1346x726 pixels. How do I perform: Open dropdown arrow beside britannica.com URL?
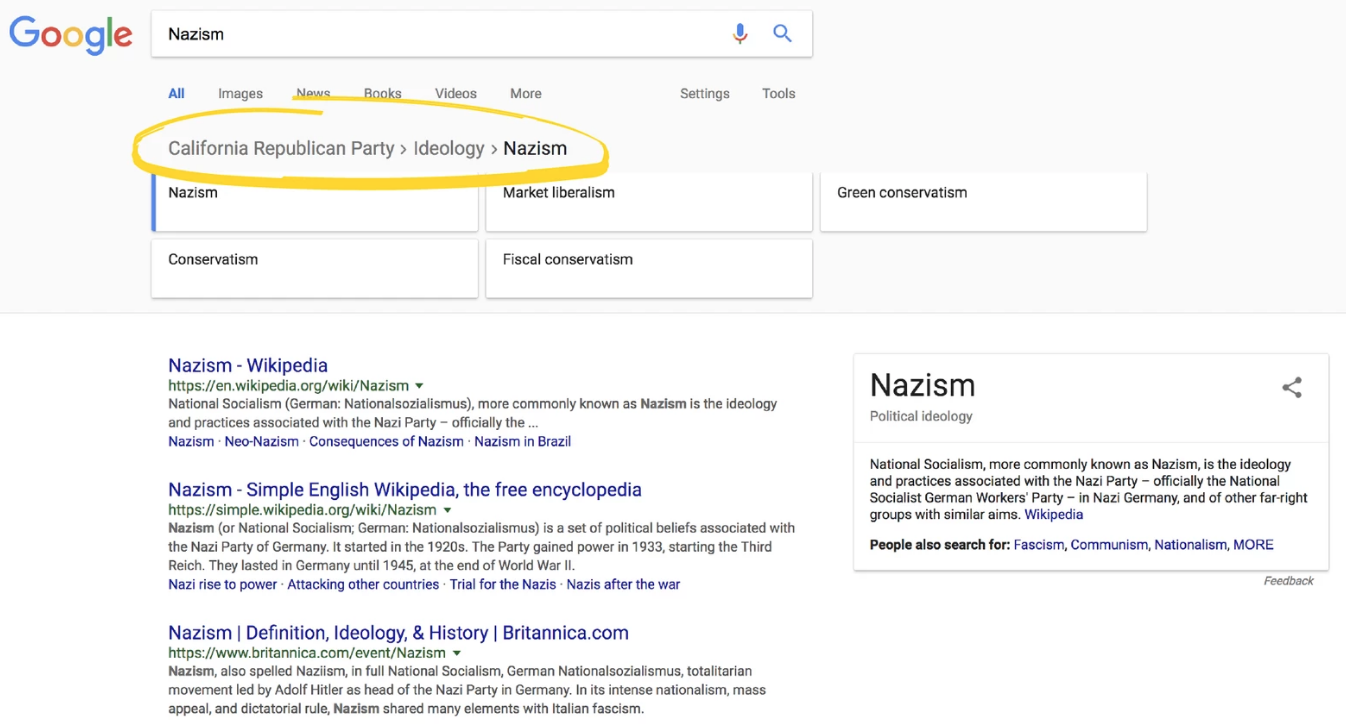coord(456,653)
